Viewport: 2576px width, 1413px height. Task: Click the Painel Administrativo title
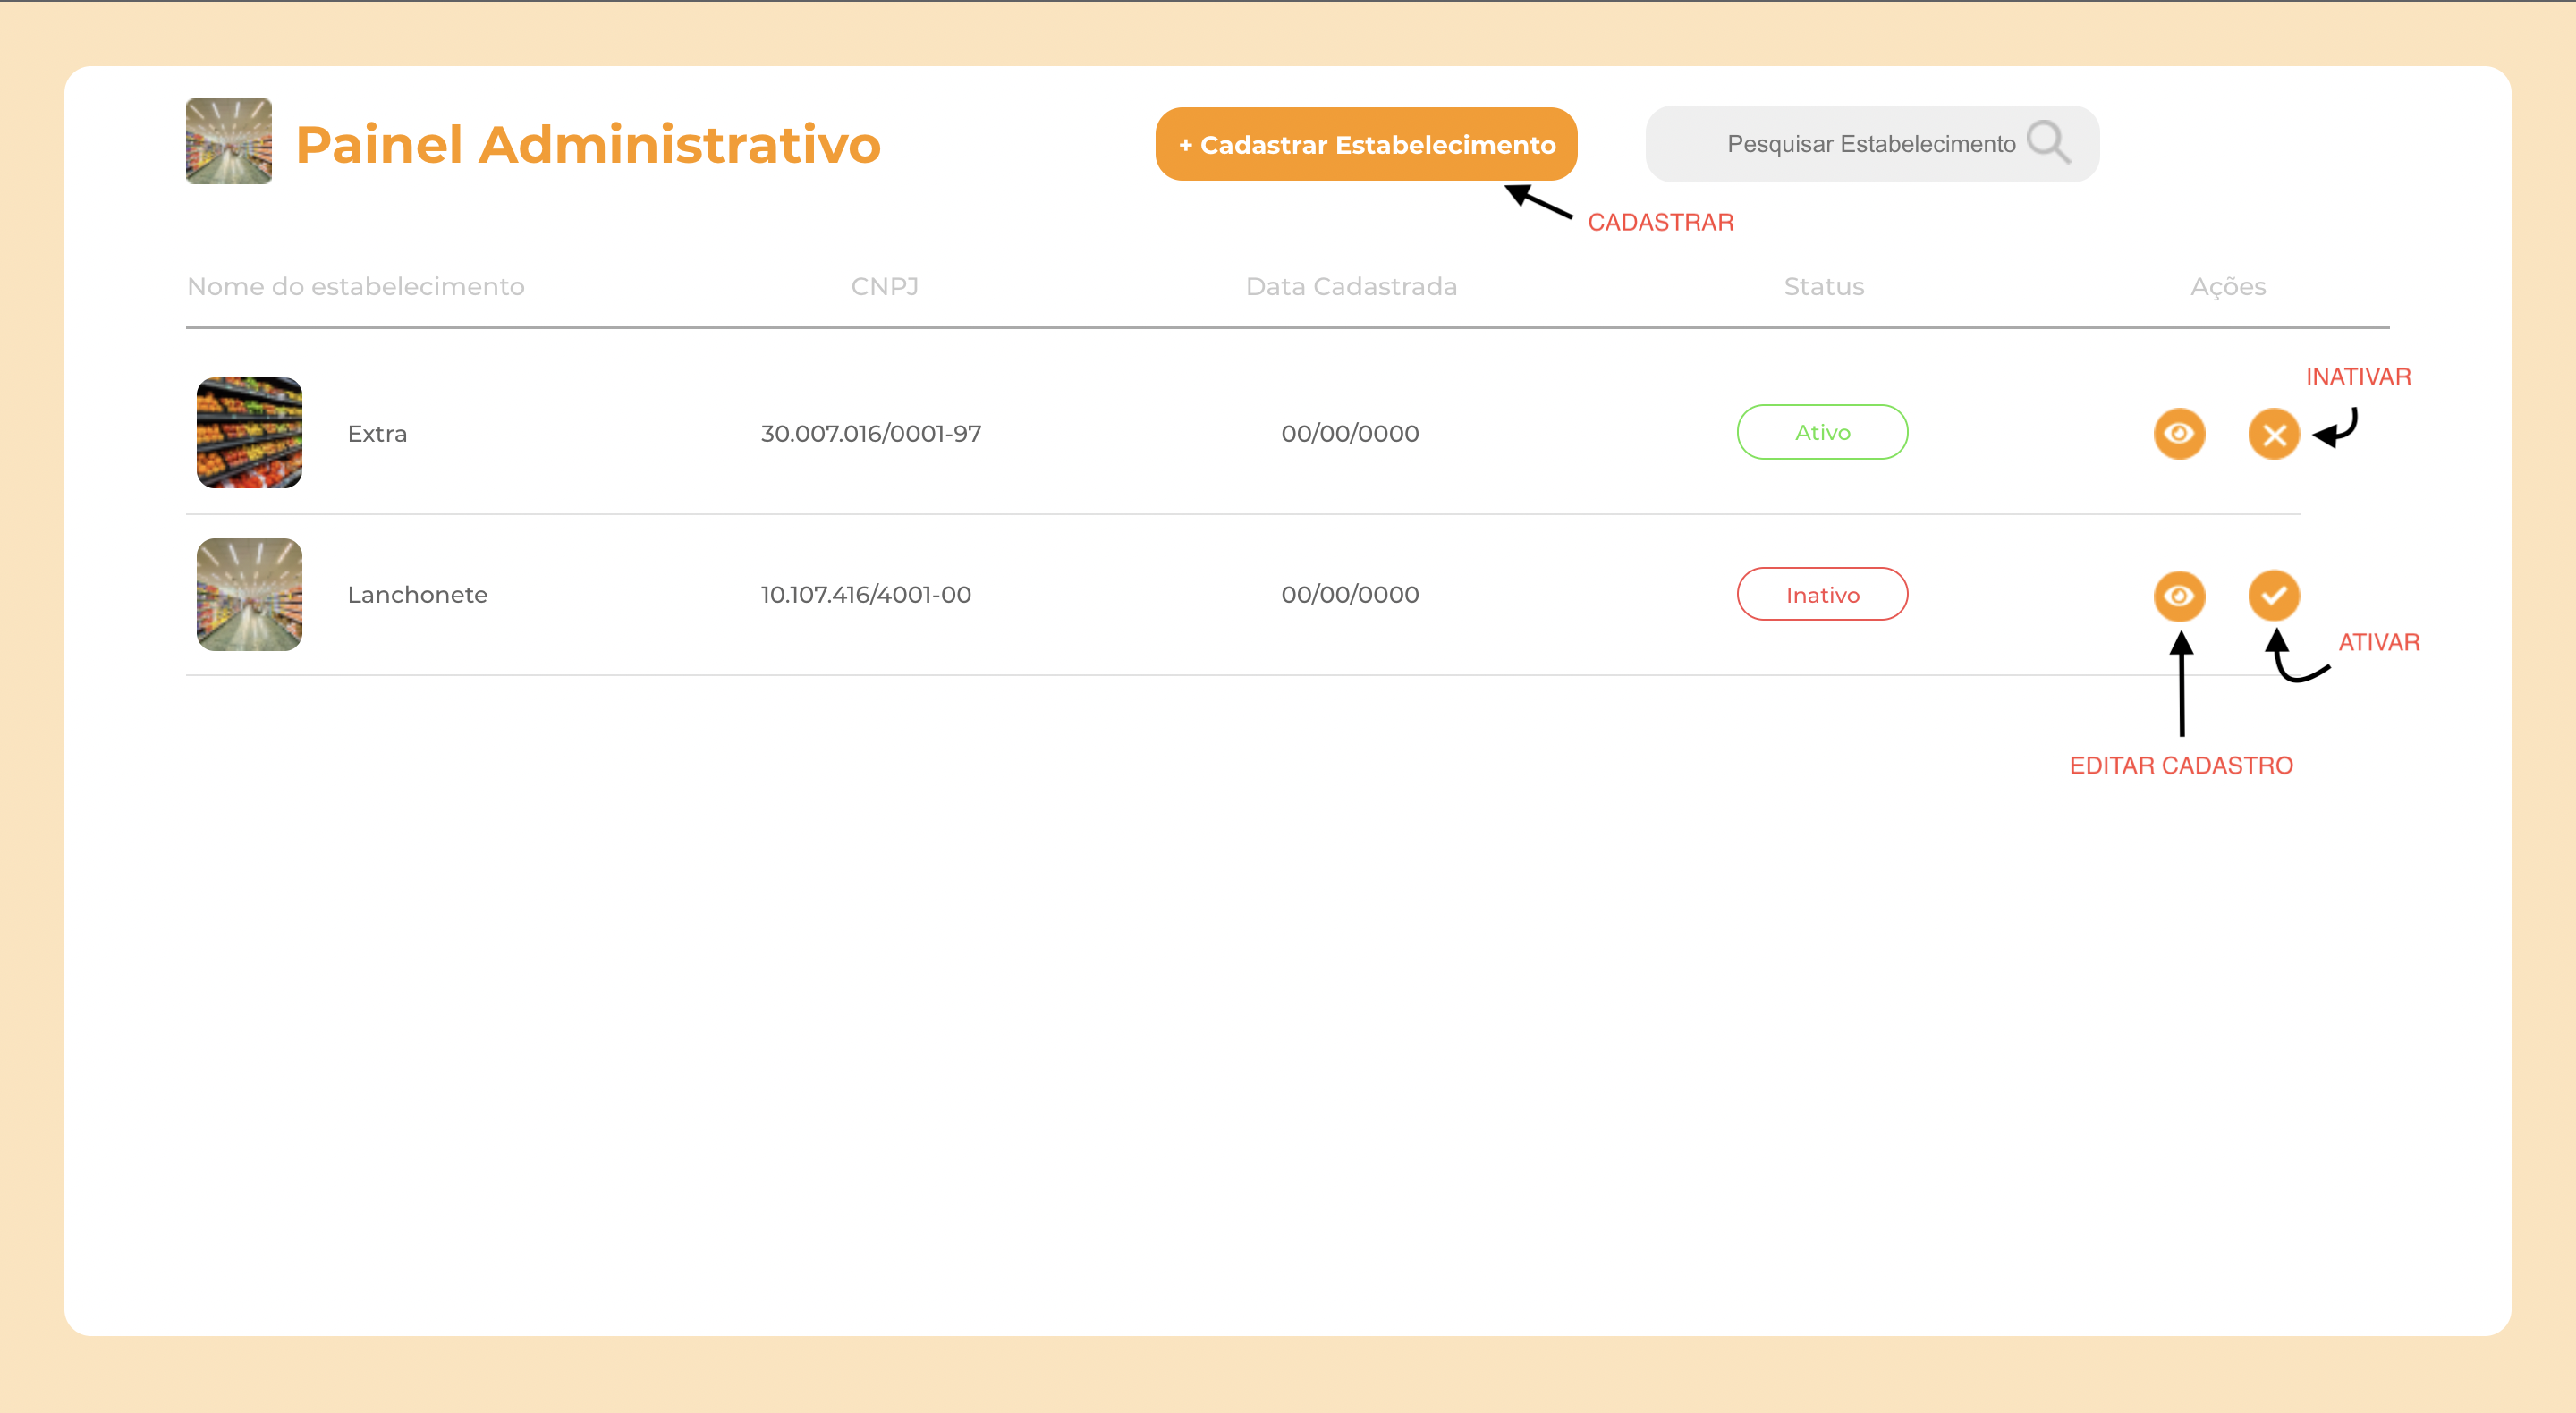(x=588, y=144)
